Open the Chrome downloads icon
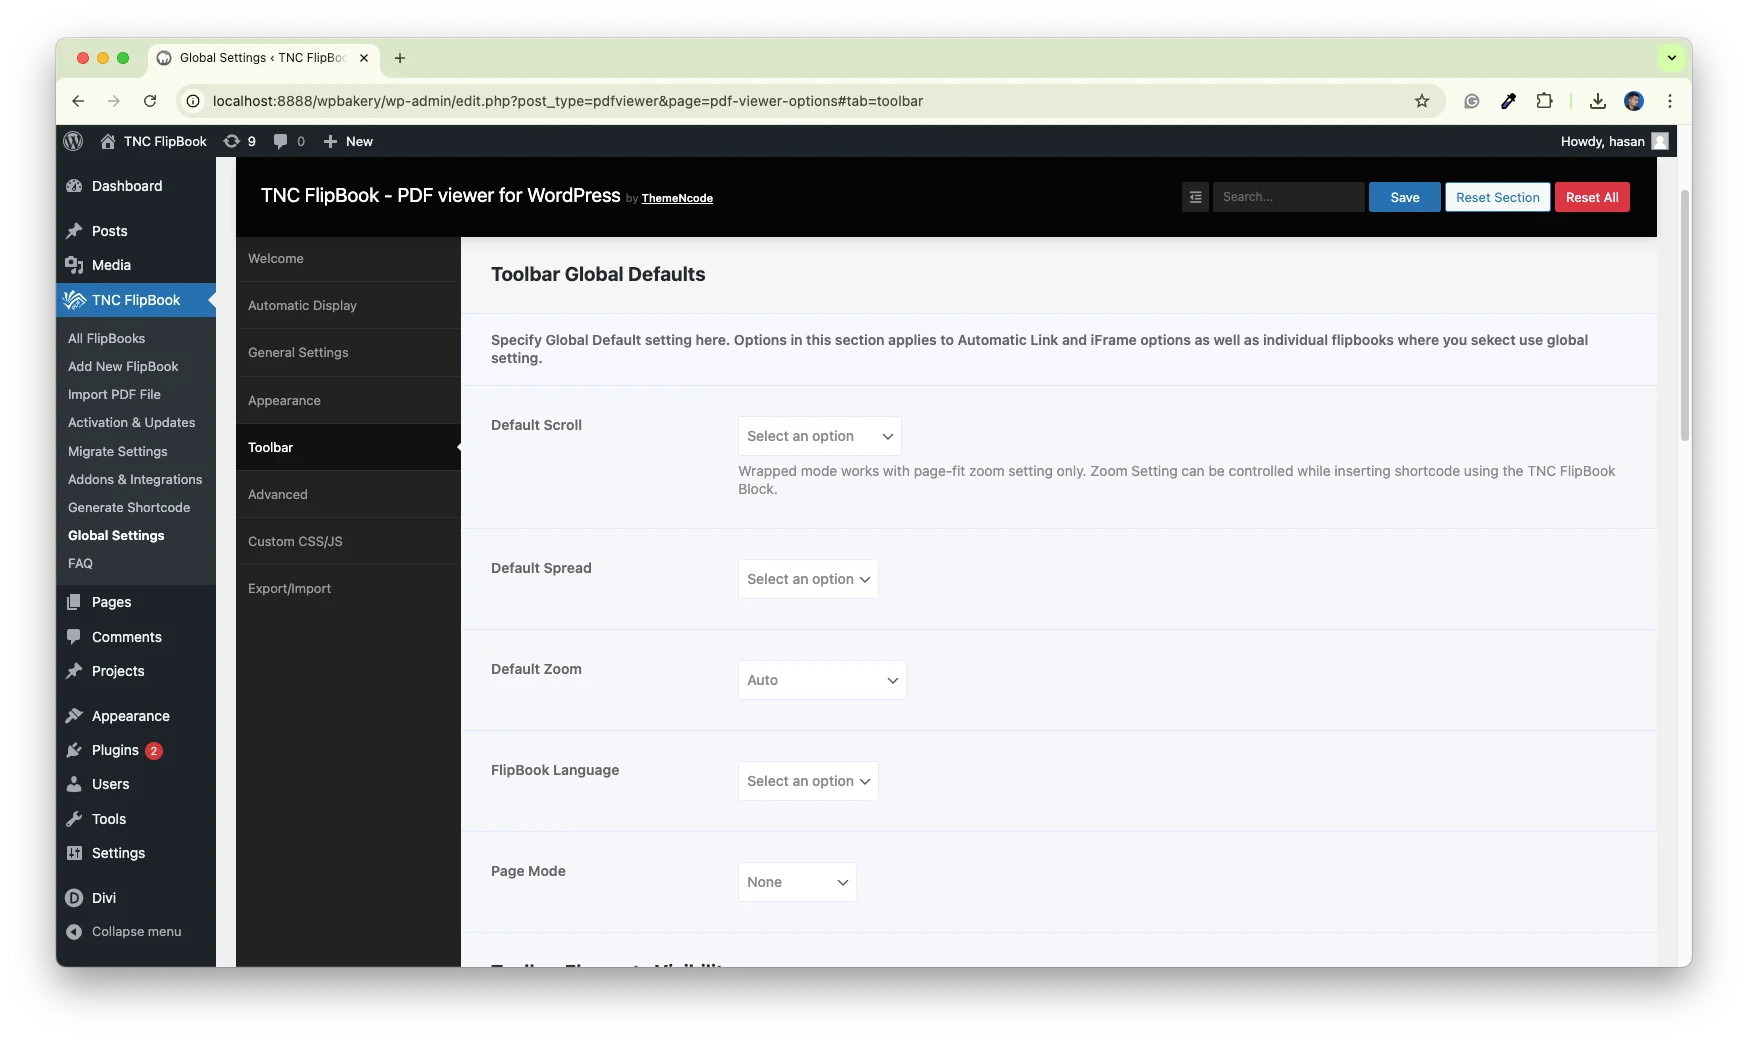This screenshot has width=1748, height=1041. (x=1597, y=101)
